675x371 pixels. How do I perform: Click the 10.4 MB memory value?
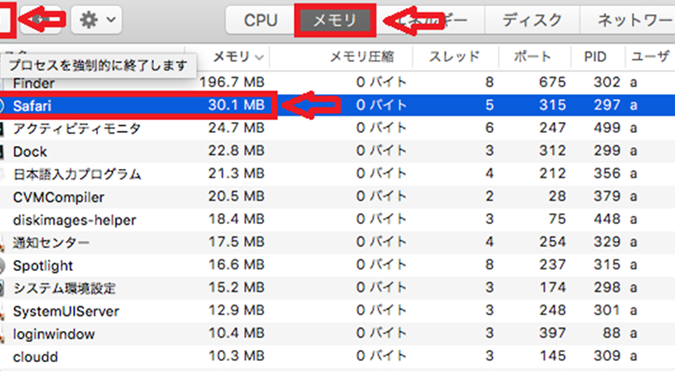(x=236, y=333)
